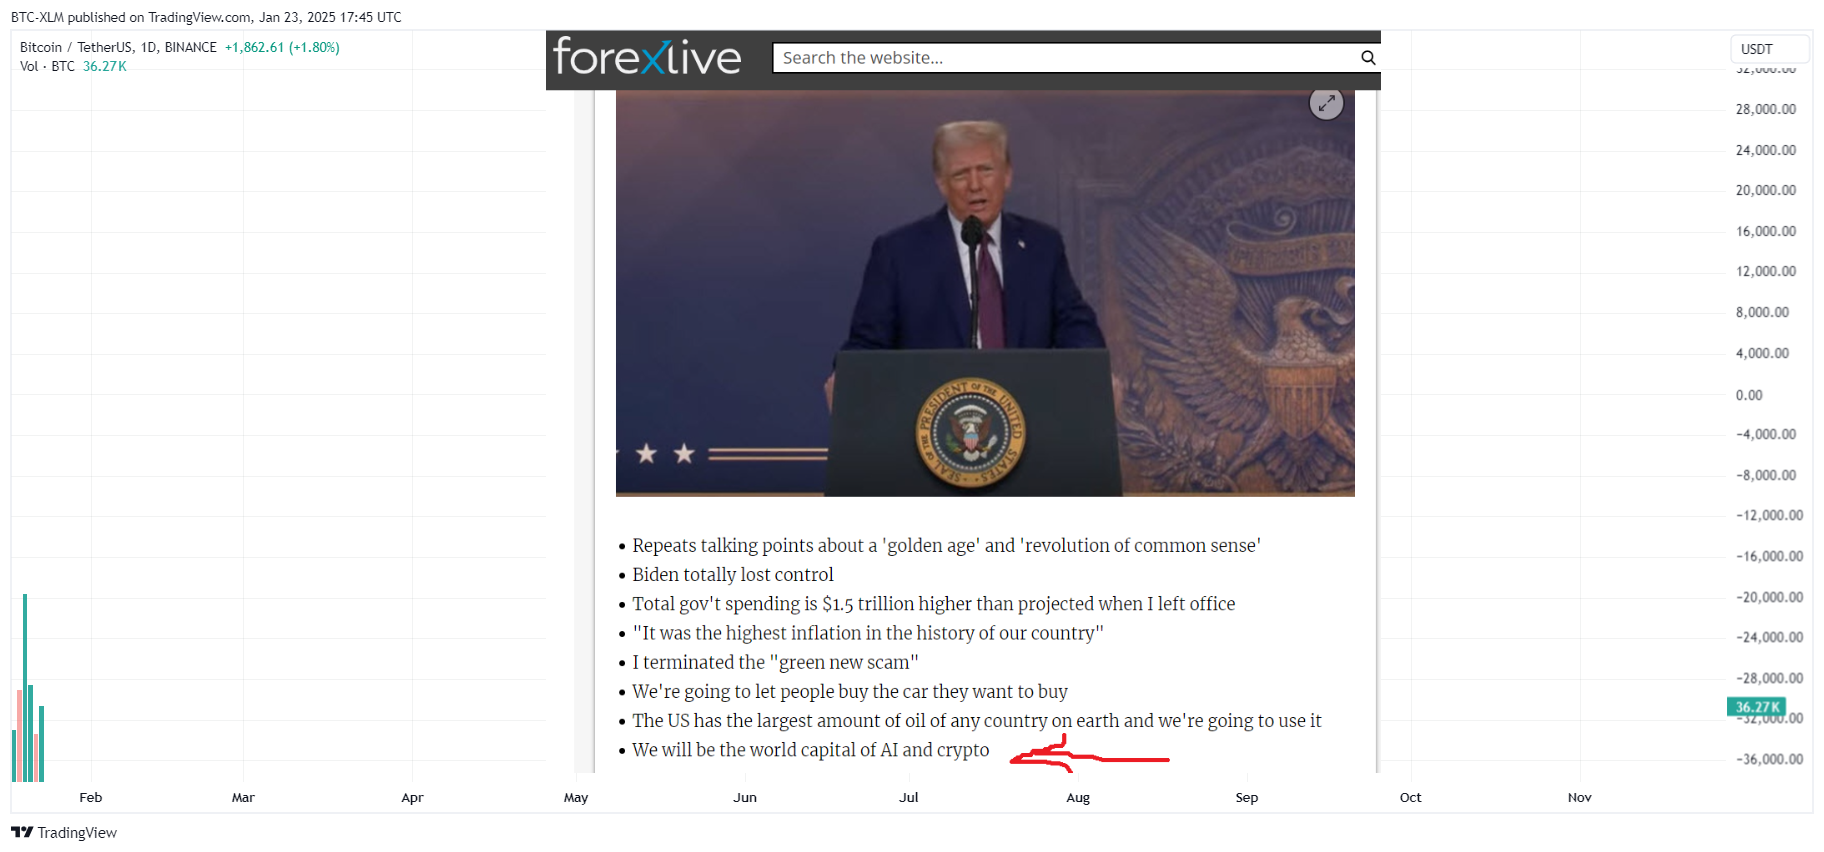Viewport: 1824px width, 852px height.
Task: Select the 'Bitcoin / TetherUS, 1D, BINANCE' title
Action: tap(118, 47)
